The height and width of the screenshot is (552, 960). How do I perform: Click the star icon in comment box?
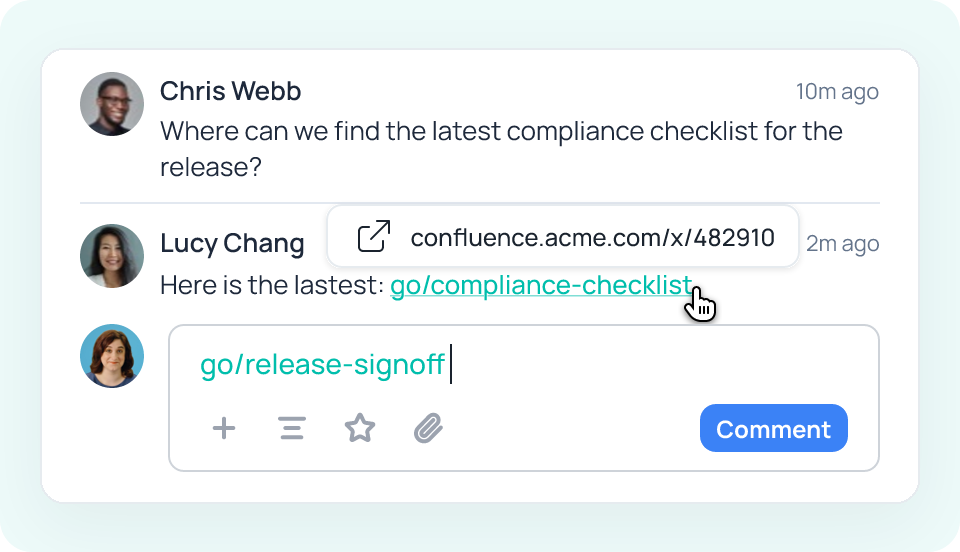pos(360,428)
